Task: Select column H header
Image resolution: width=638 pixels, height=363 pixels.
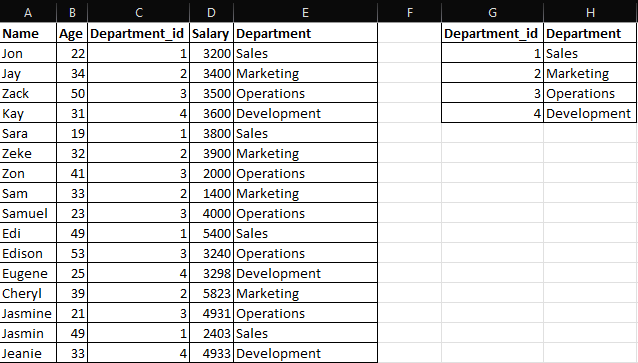Action: pyautogui.click(x=590, y=12)
